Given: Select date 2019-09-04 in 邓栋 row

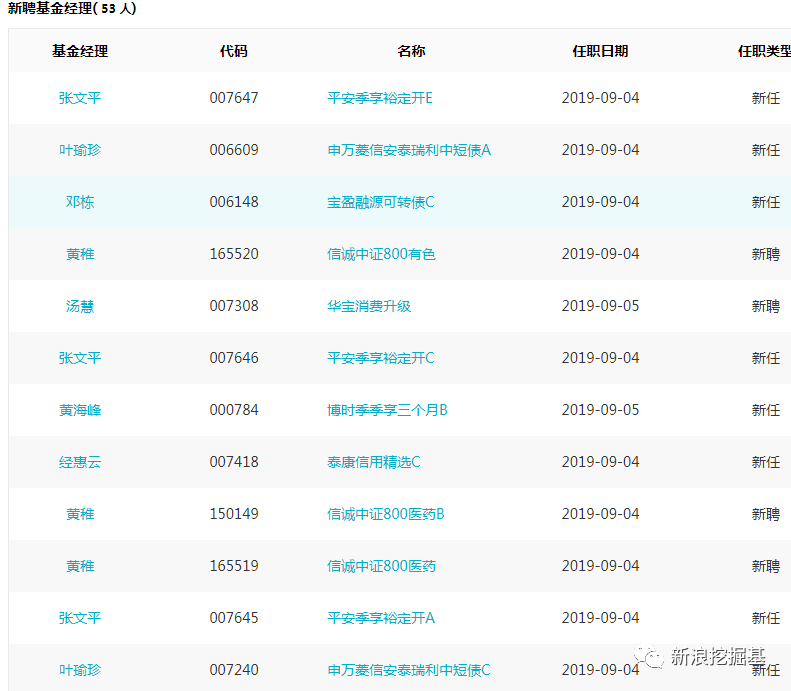Looking at the screenshot, I should 600,202.
